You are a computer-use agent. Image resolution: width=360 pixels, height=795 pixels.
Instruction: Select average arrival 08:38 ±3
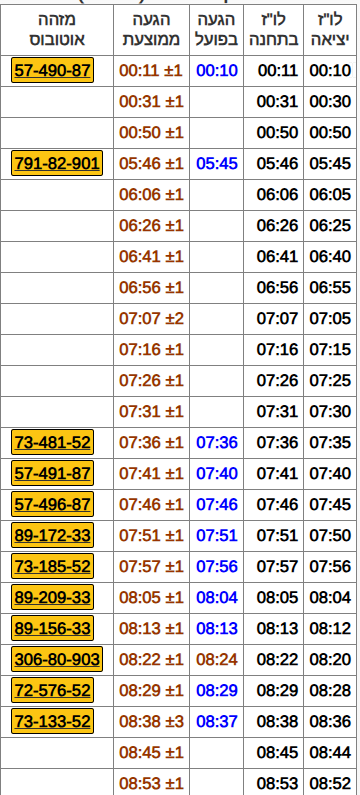click(x=152, y=722)
